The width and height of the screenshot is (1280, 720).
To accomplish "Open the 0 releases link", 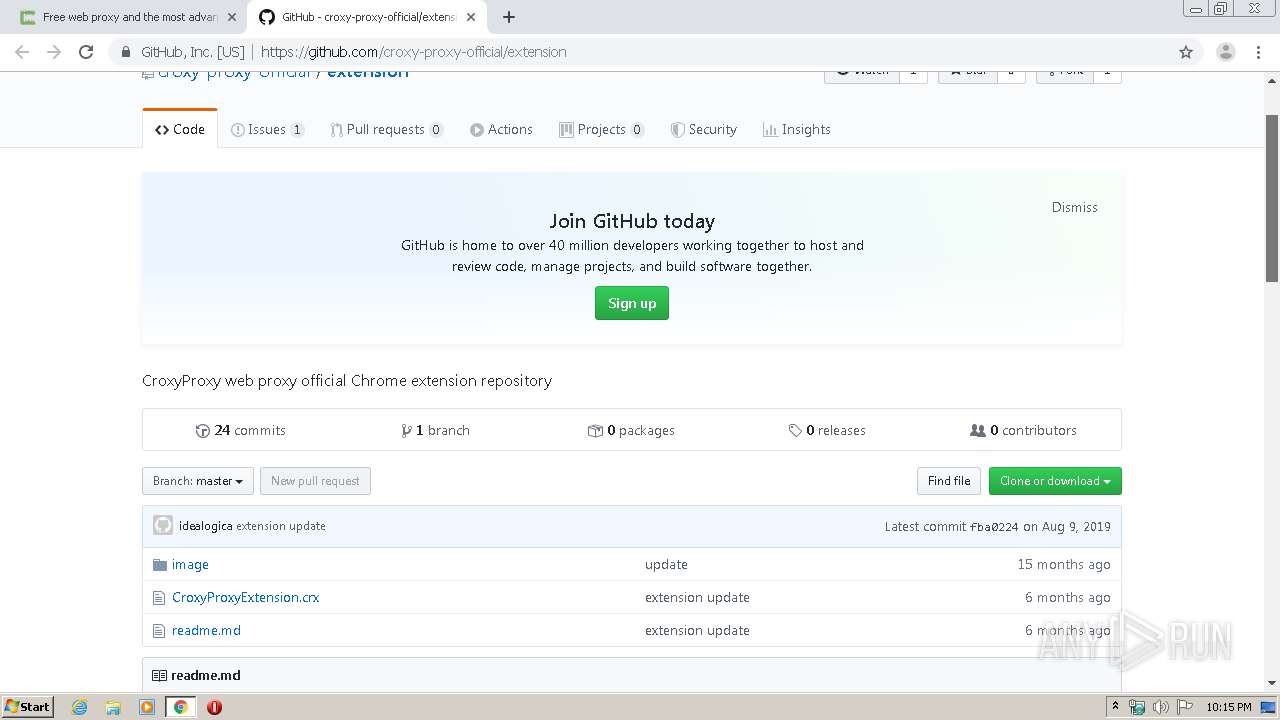I will pos(827,430).
